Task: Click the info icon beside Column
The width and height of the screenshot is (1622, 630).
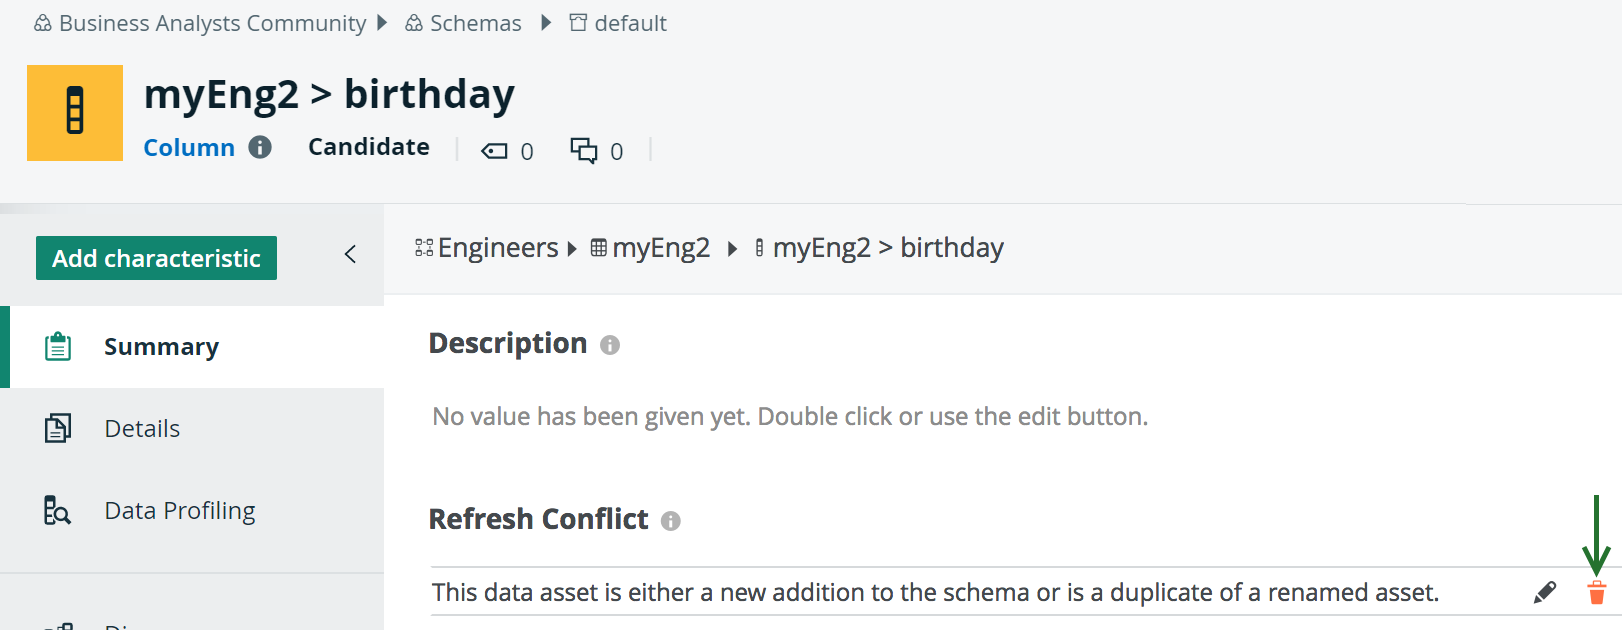Action: [x=260, y=148]
